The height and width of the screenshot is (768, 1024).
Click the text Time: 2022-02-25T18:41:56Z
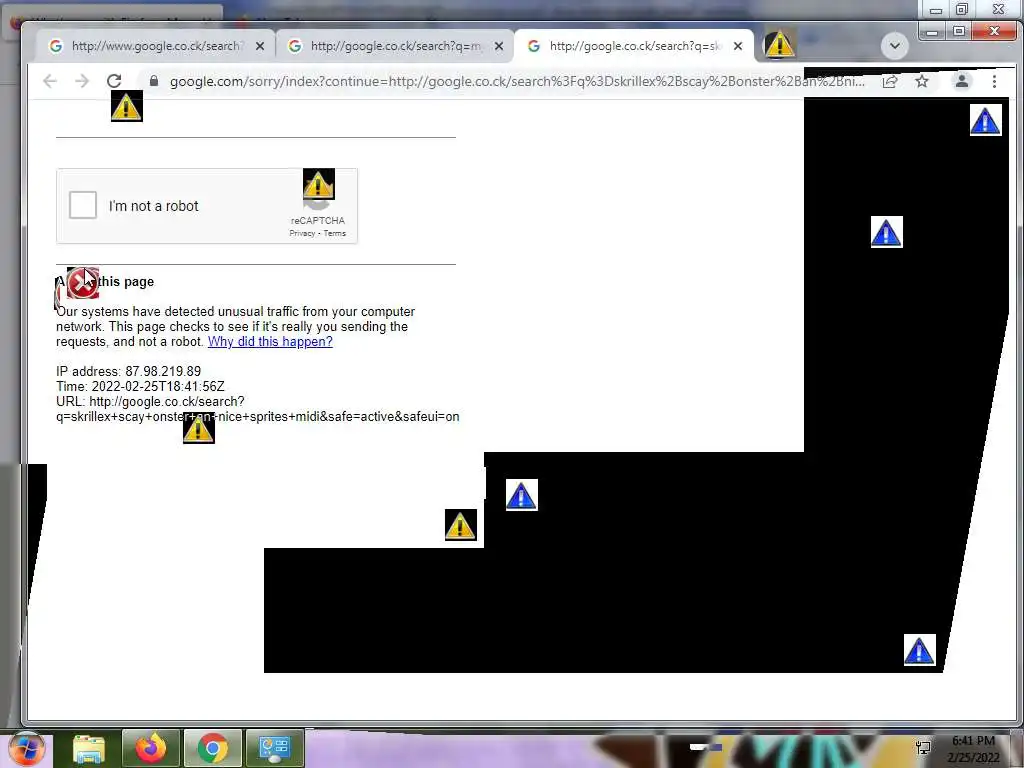click(x=140, y=387)
